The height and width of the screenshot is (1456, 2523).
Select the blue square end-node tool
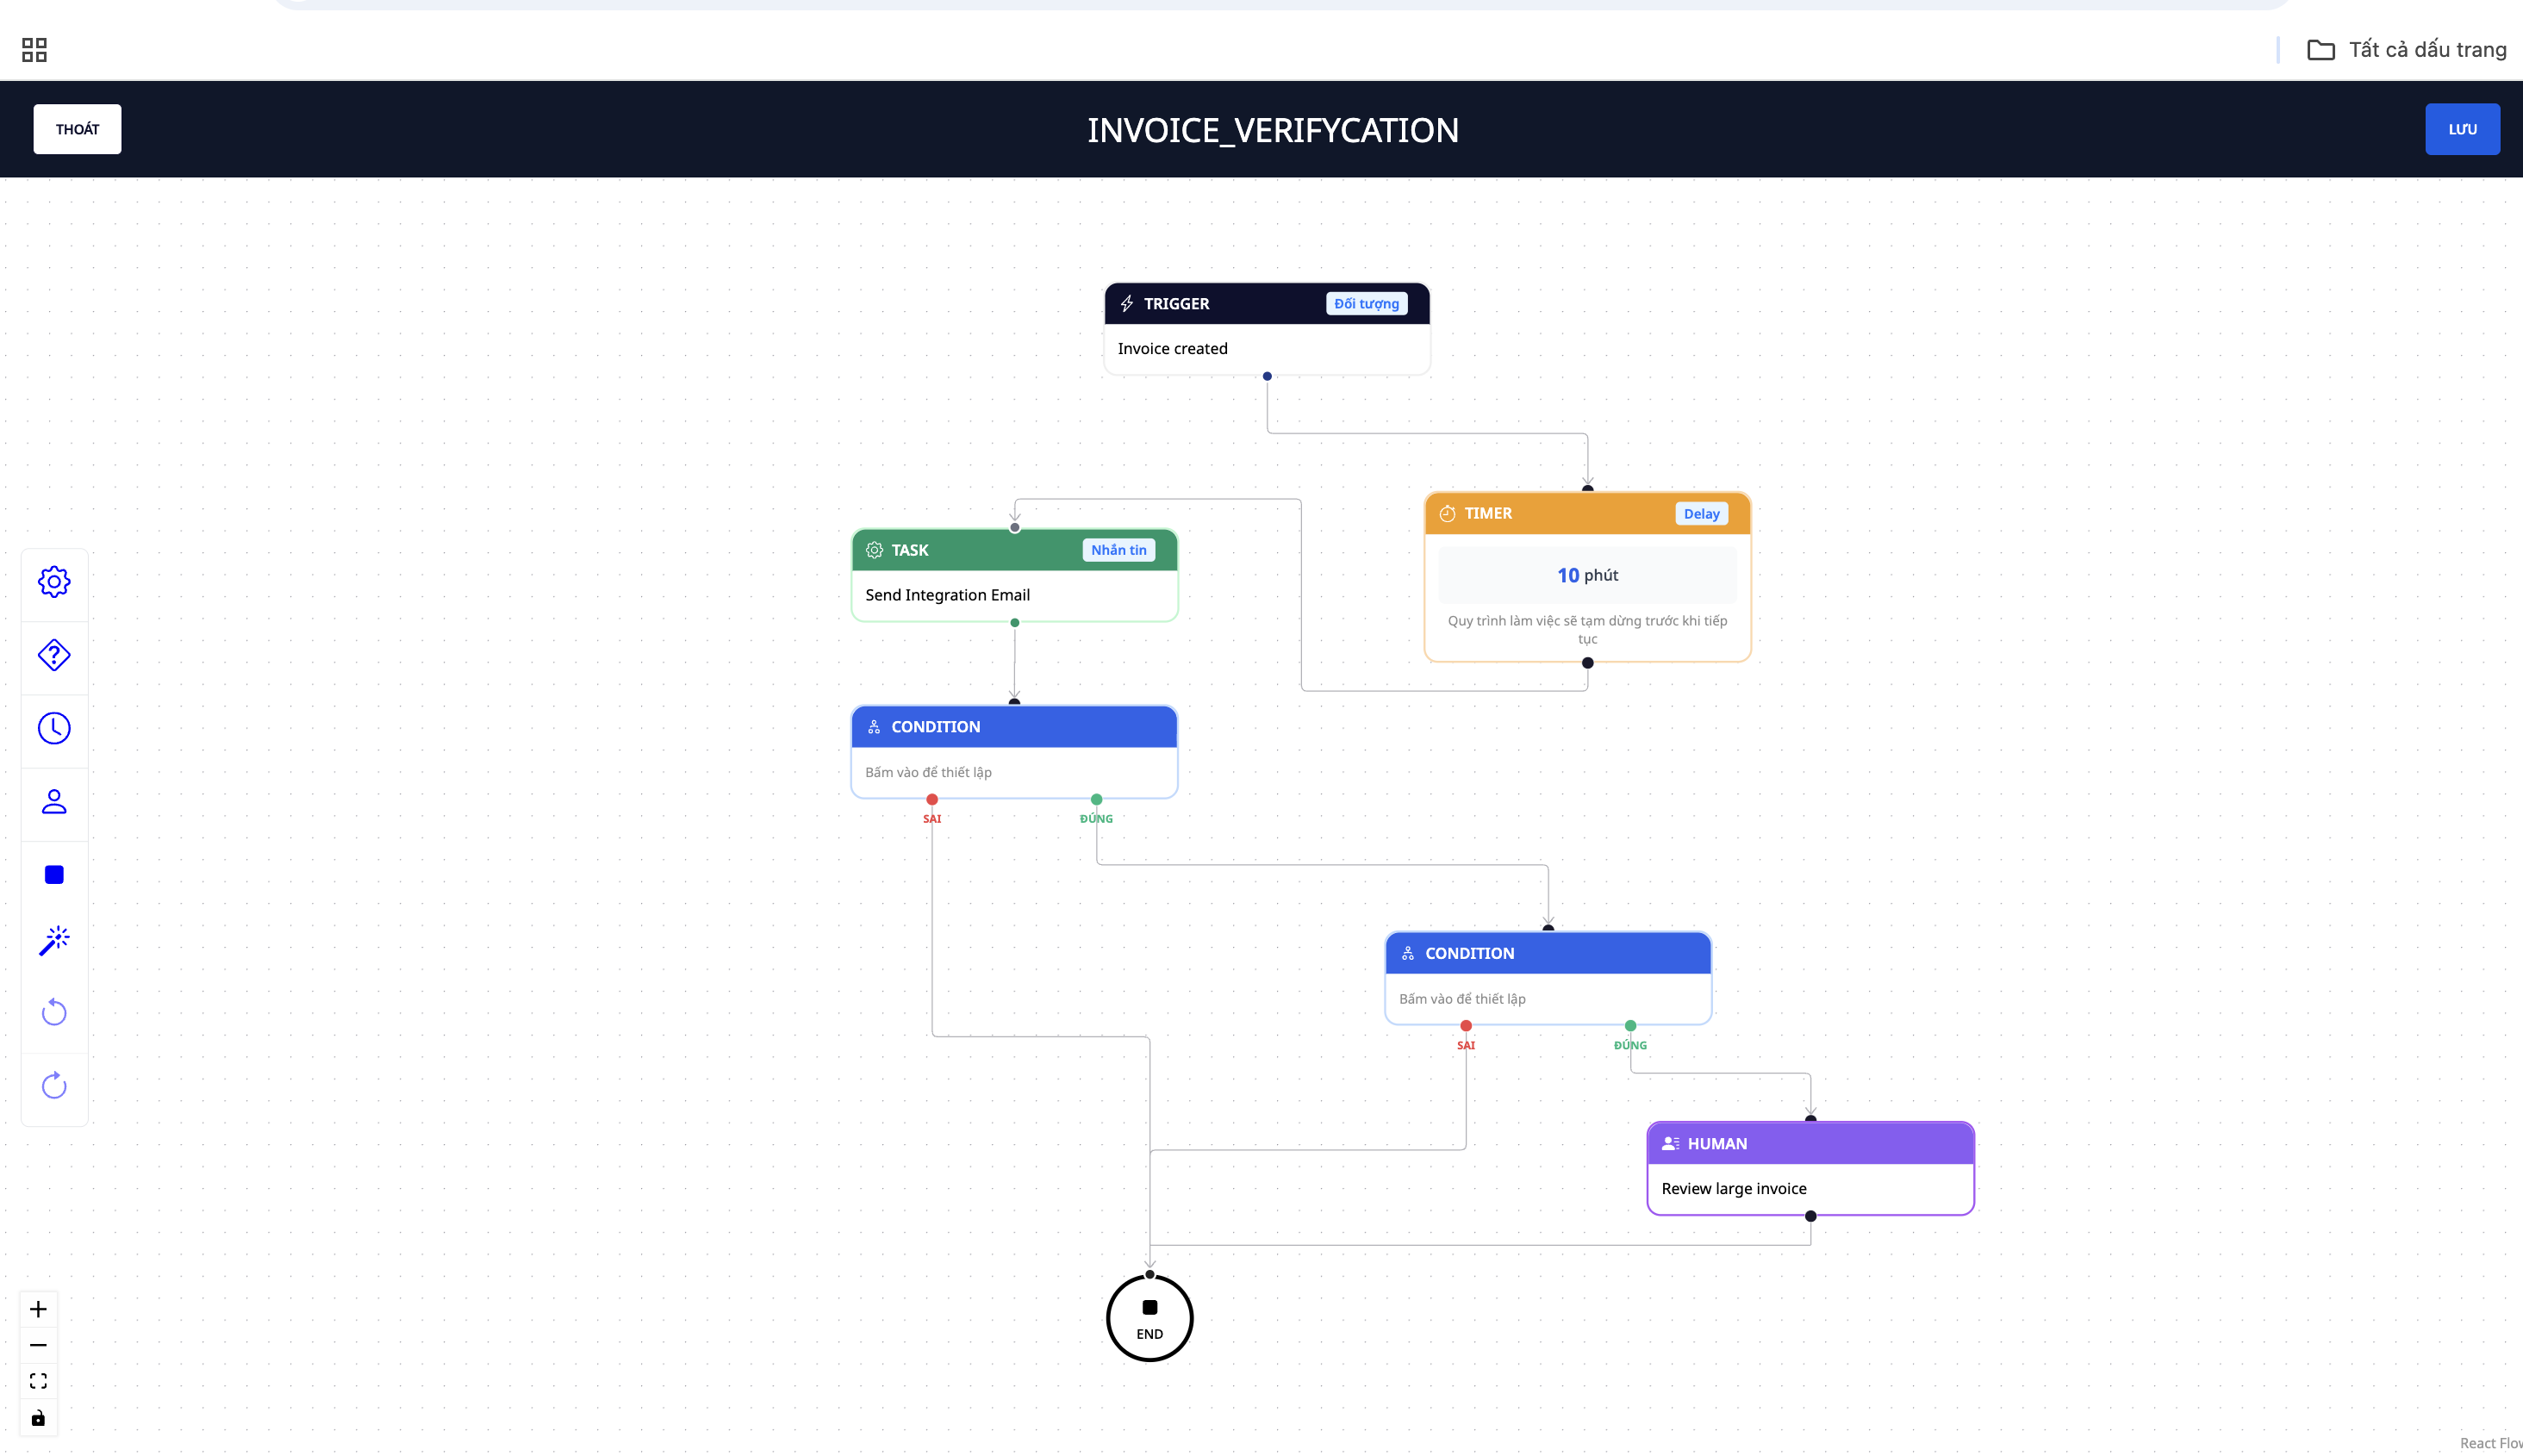(54, 875)
